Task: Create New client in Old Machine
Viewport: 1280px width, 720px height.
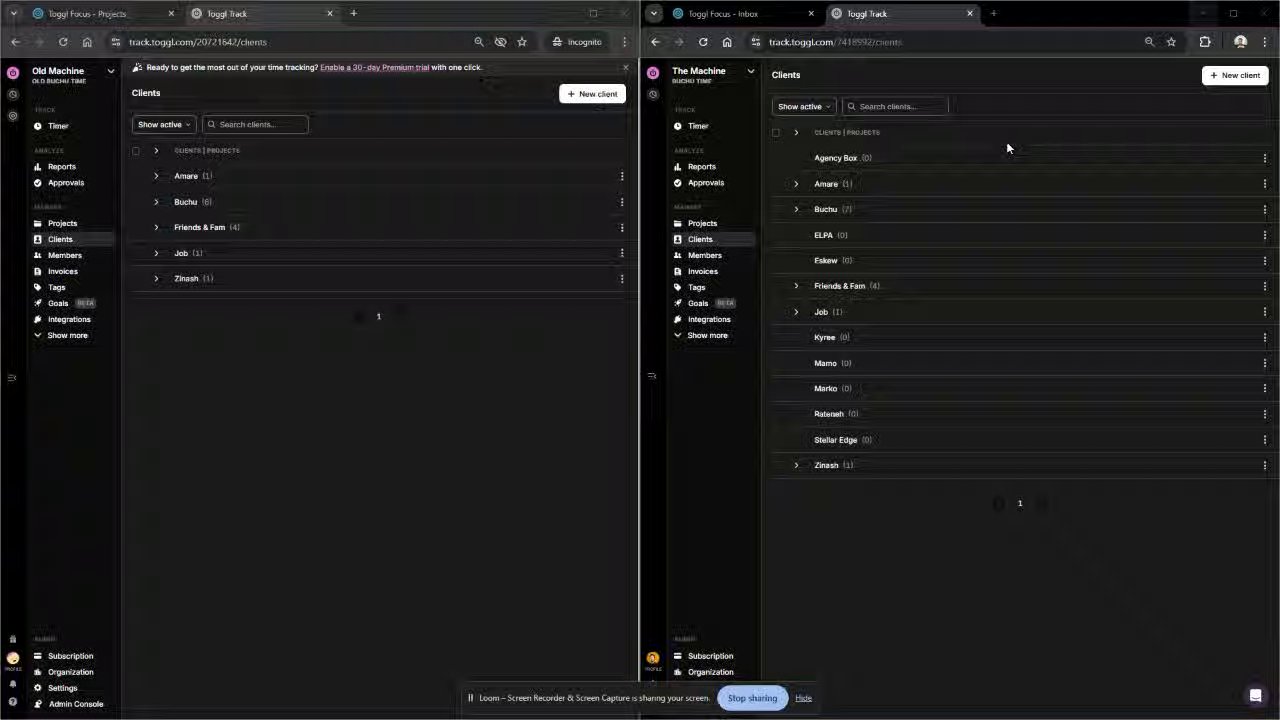Action: tap(592, 94)
